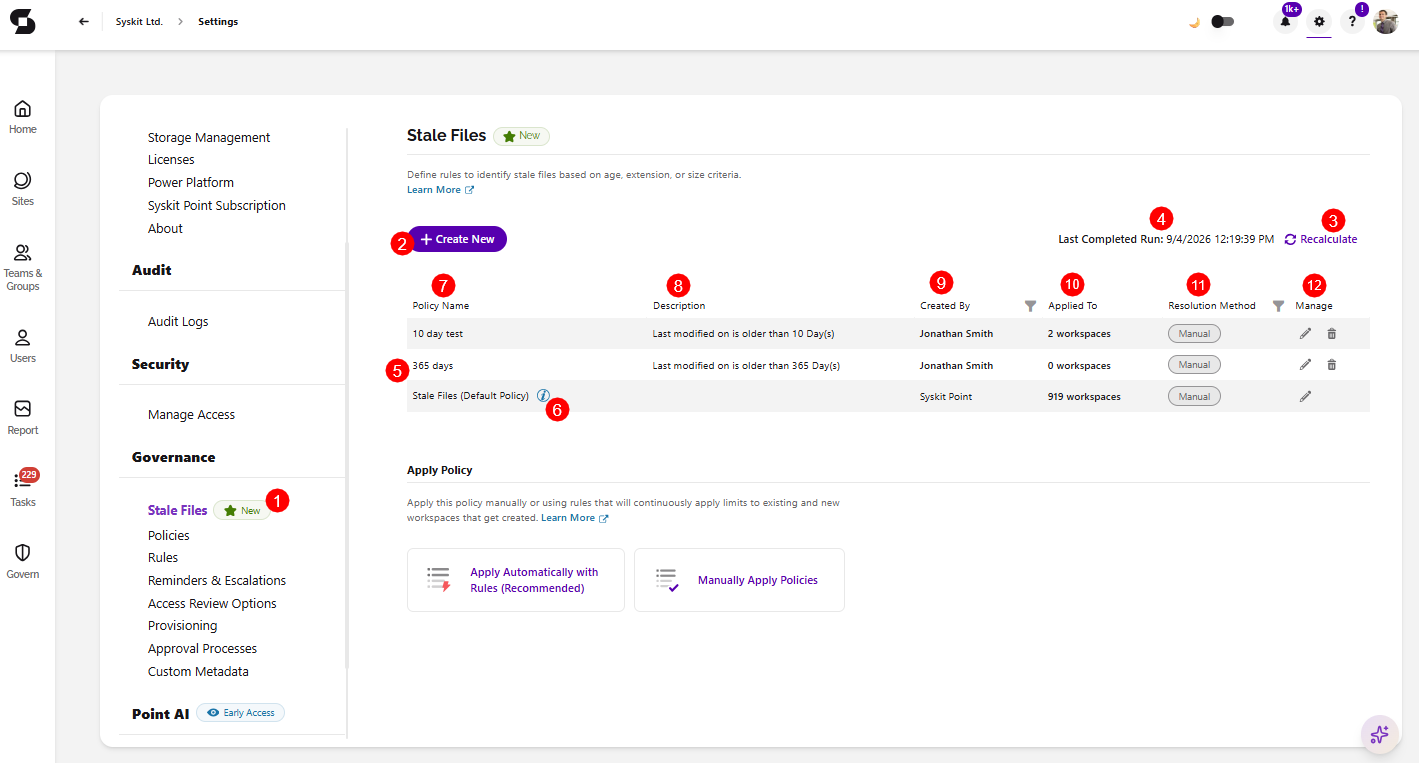Click the Manually Apply Policies card
Viewport: 1419px width, 763px height.
tap(739, 580)
